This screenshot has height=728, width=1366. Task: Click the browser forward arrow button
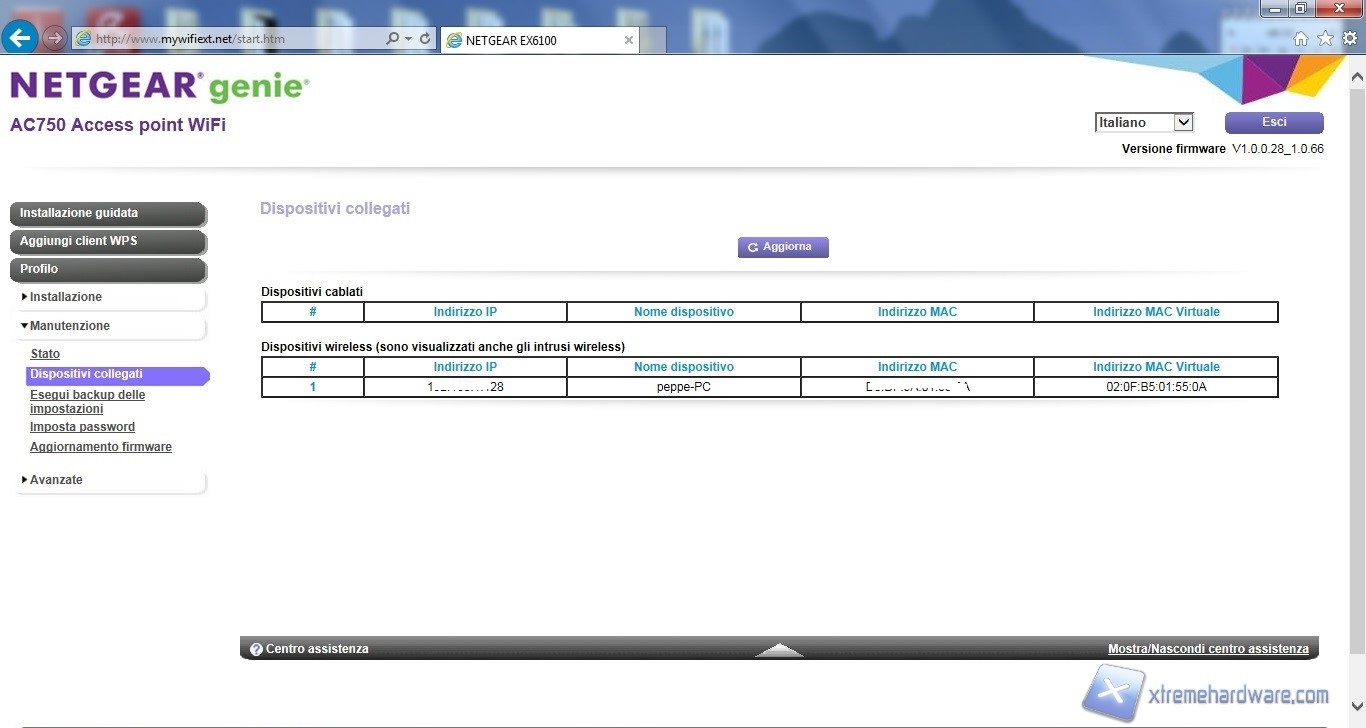click(x=55, y=39)
